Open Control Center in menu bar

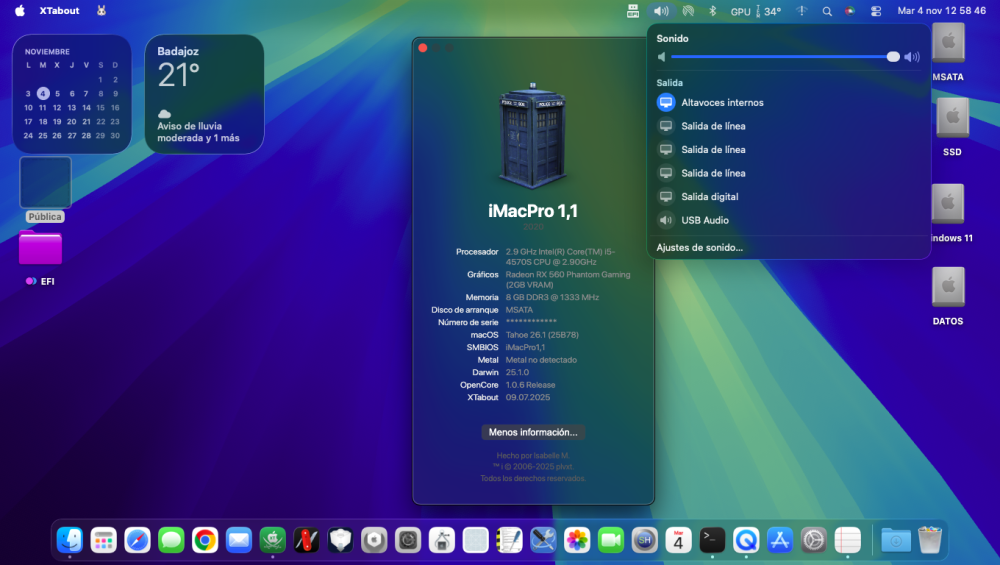876,11
